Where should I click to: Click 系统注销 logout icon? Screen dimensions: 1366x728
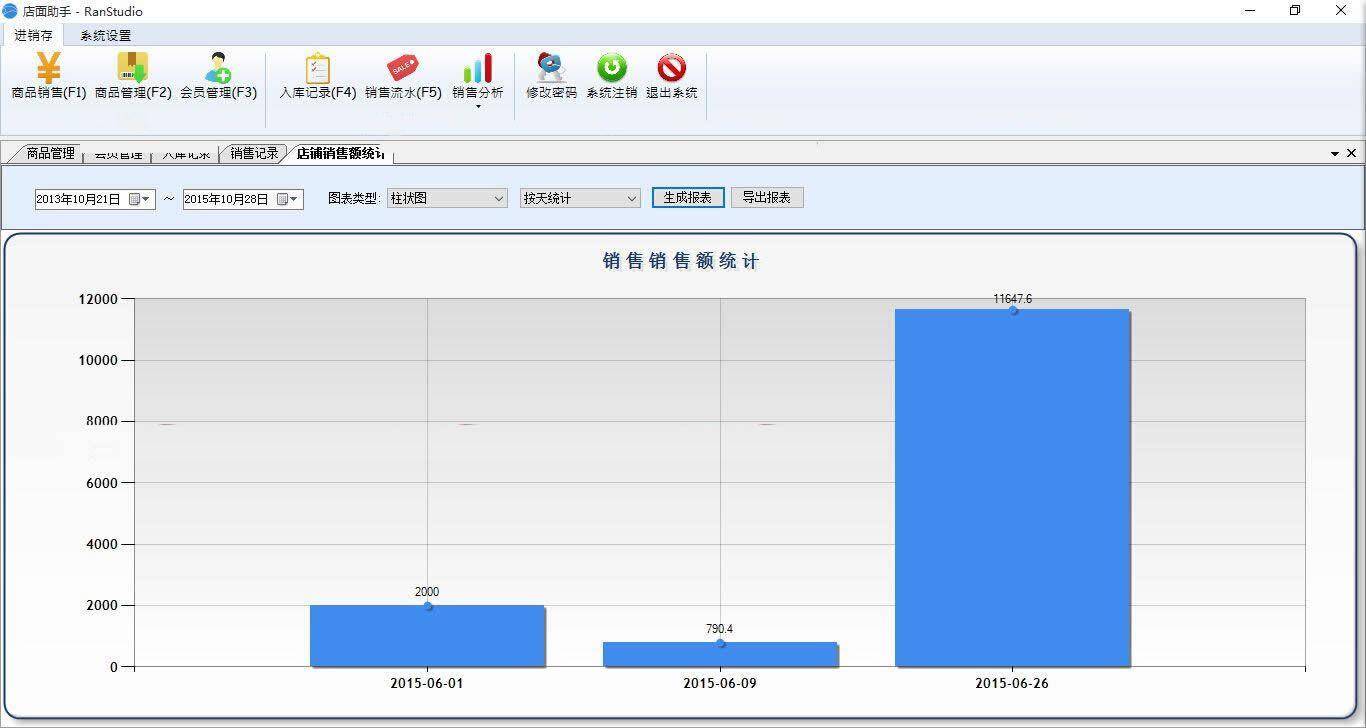tap(611, 76)
